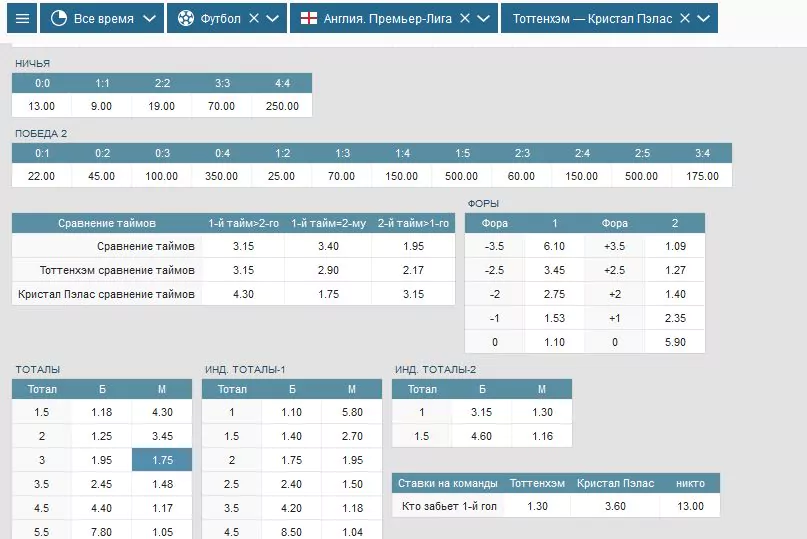
Task: Expand the Тоттенхэм — Кристал Пэлас dropdown chevron
Action: coord(704,19)
